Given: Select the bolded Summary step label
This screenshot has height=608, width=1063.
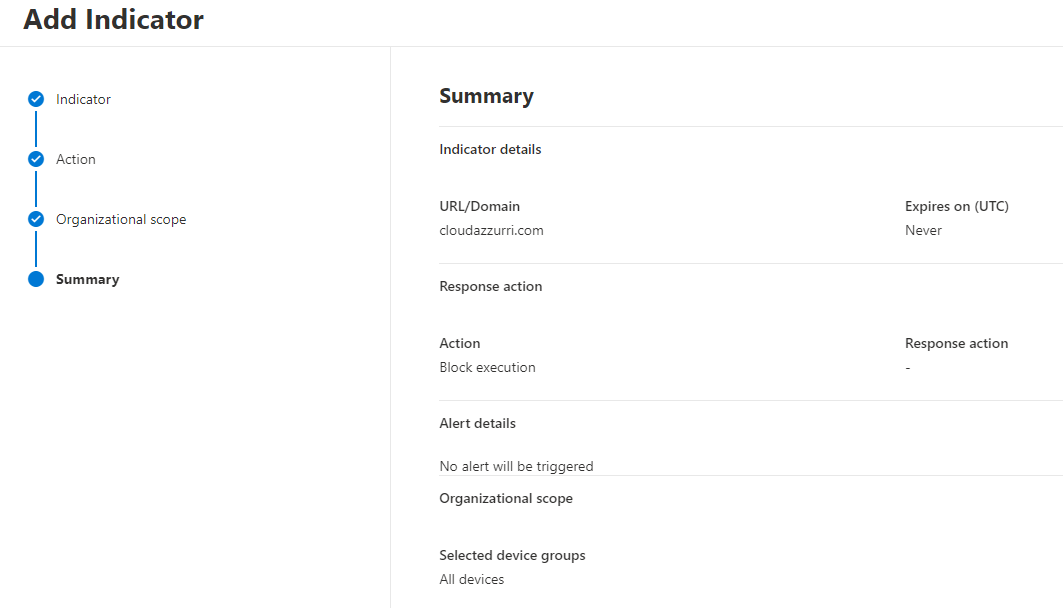Looking at the screenshot, I should pos(87,279).
